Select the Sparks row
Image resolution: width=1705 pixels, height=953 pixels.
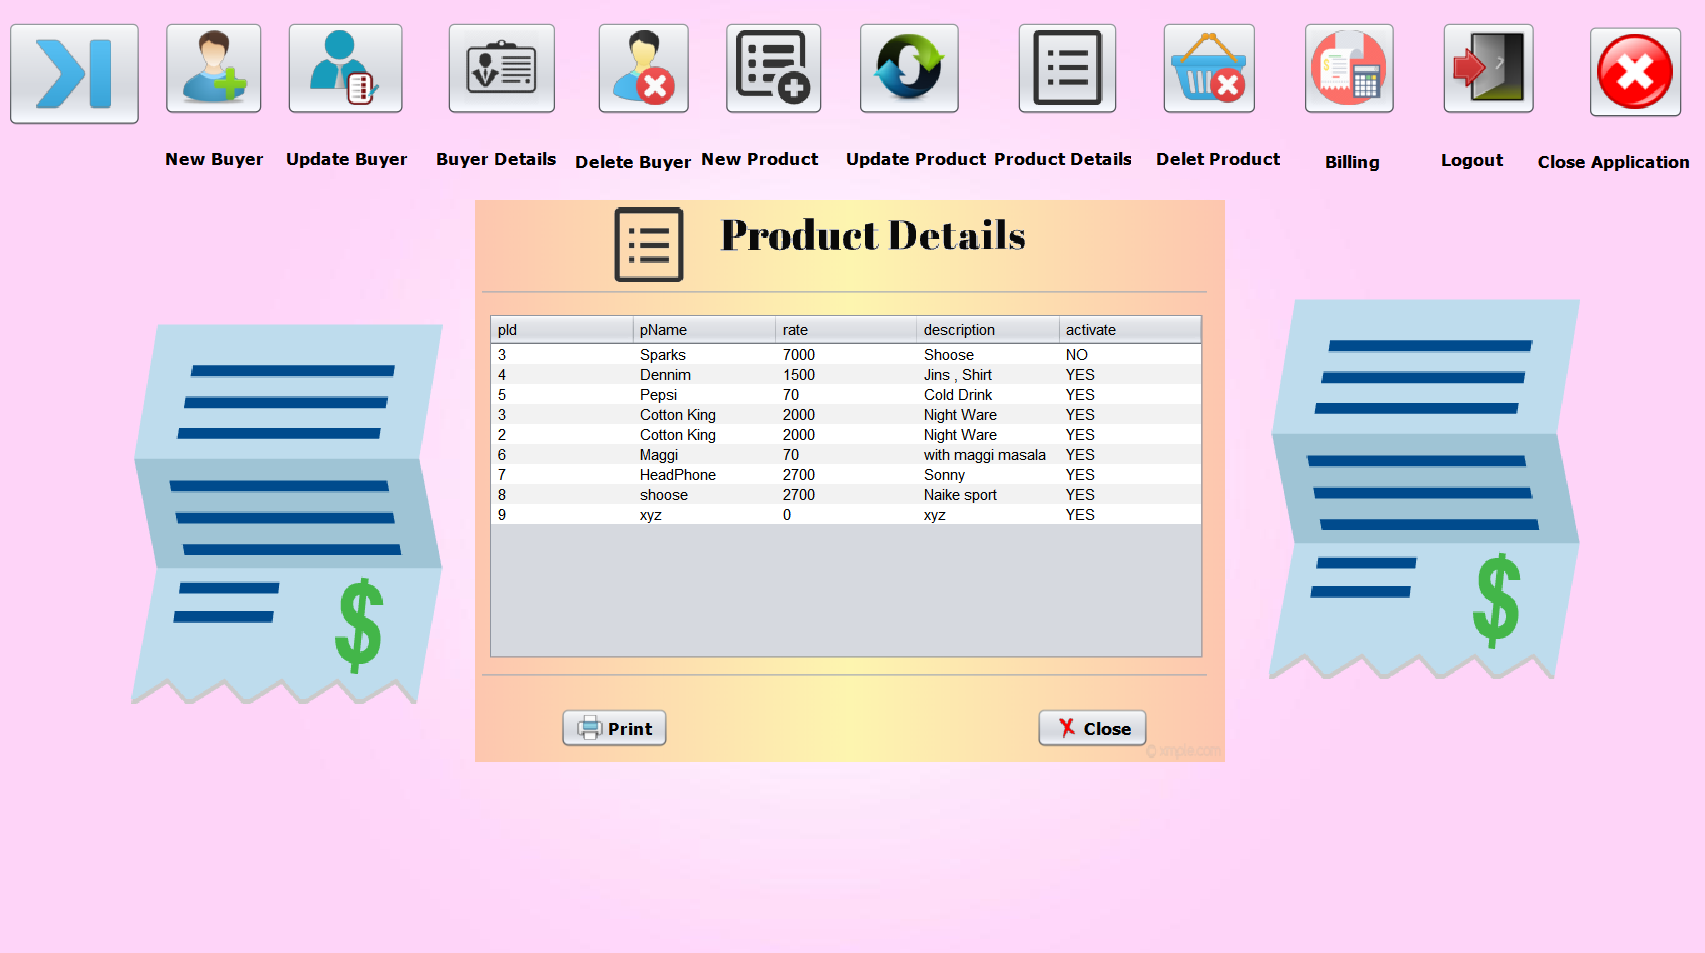click(846, 355)
